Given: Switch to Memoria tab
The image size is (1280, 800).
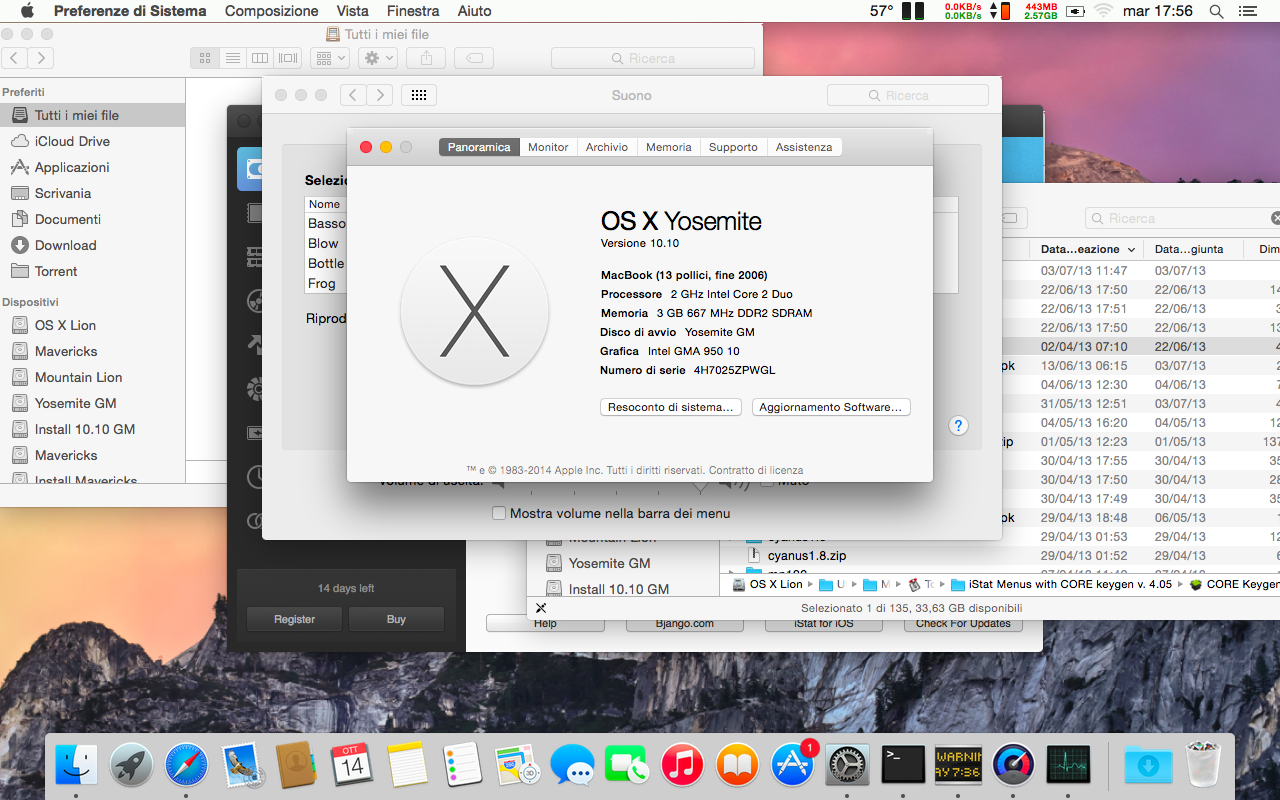Looking at the screenshot, I should pyautogui.click(x=668, y=147).
